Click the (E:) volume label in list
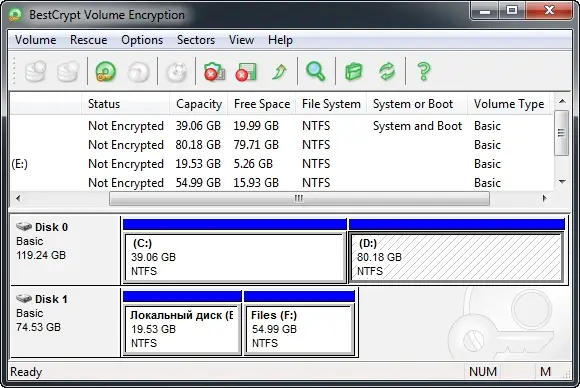This screenshot has height=388, width=580. click(x=20, y=164)
